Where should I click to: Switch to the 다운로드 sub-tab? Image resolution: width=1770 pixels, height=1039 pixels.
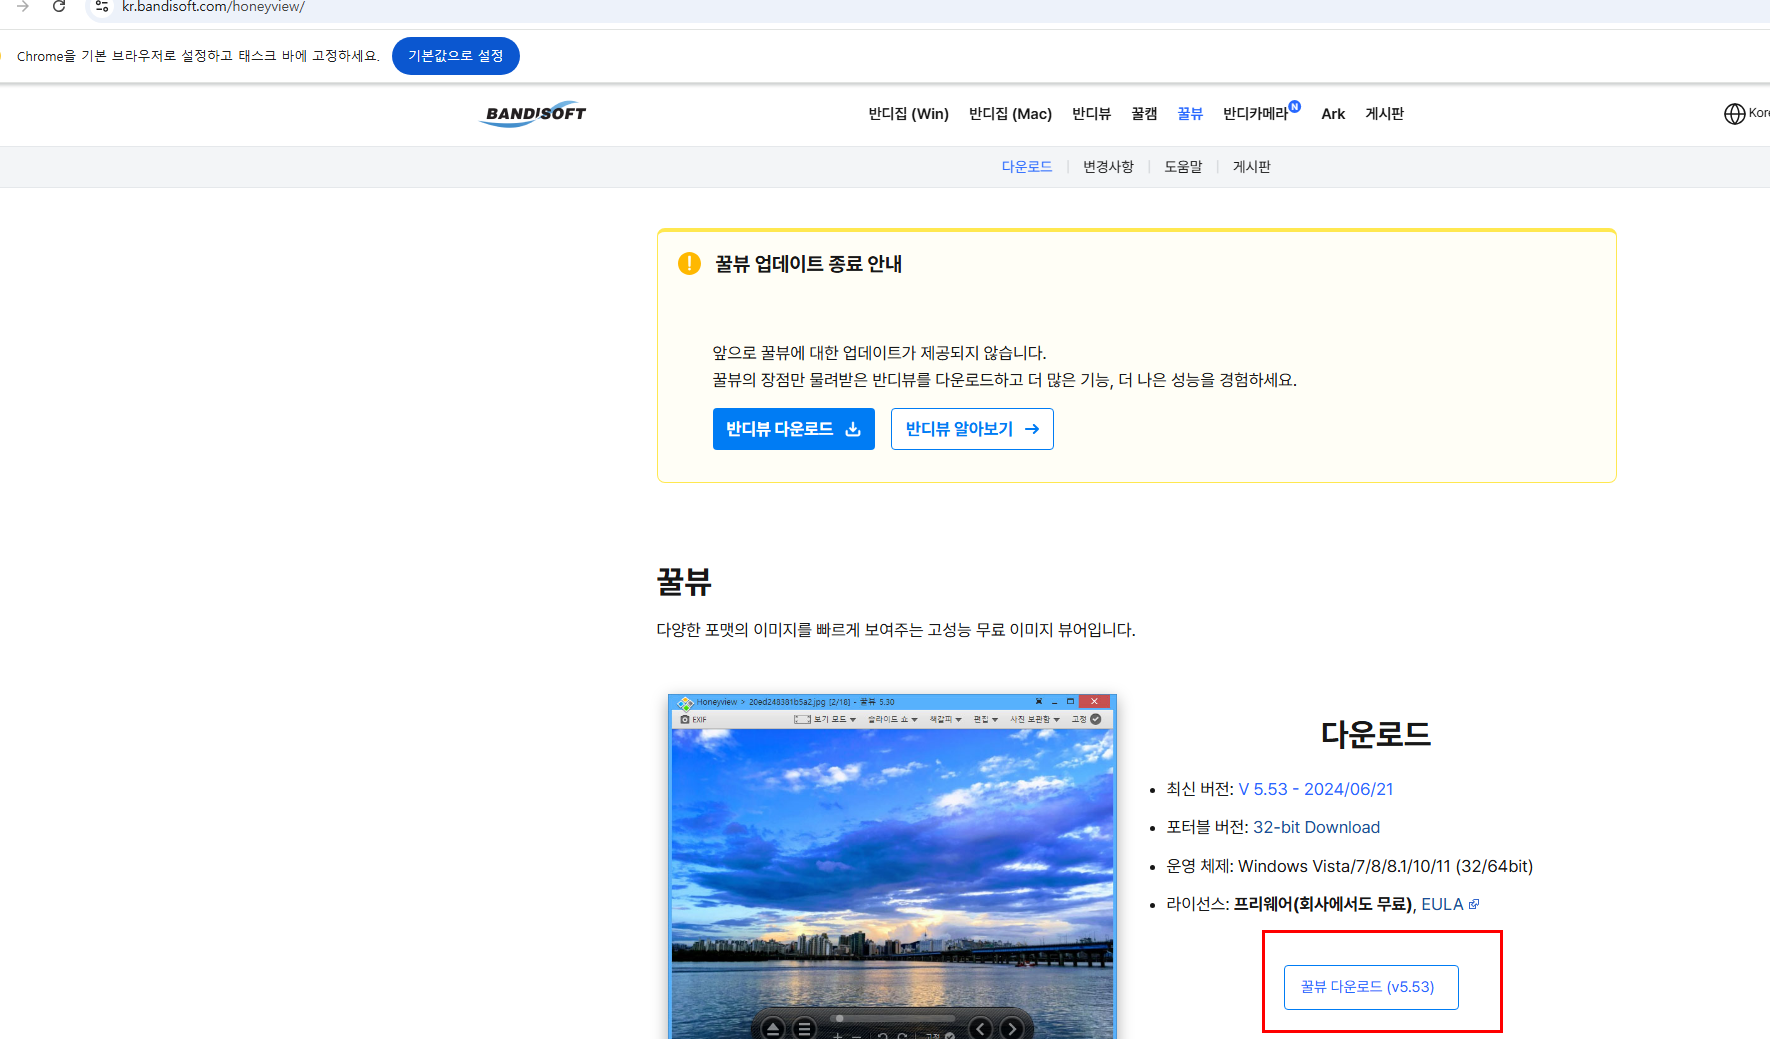click(1027, 167)
